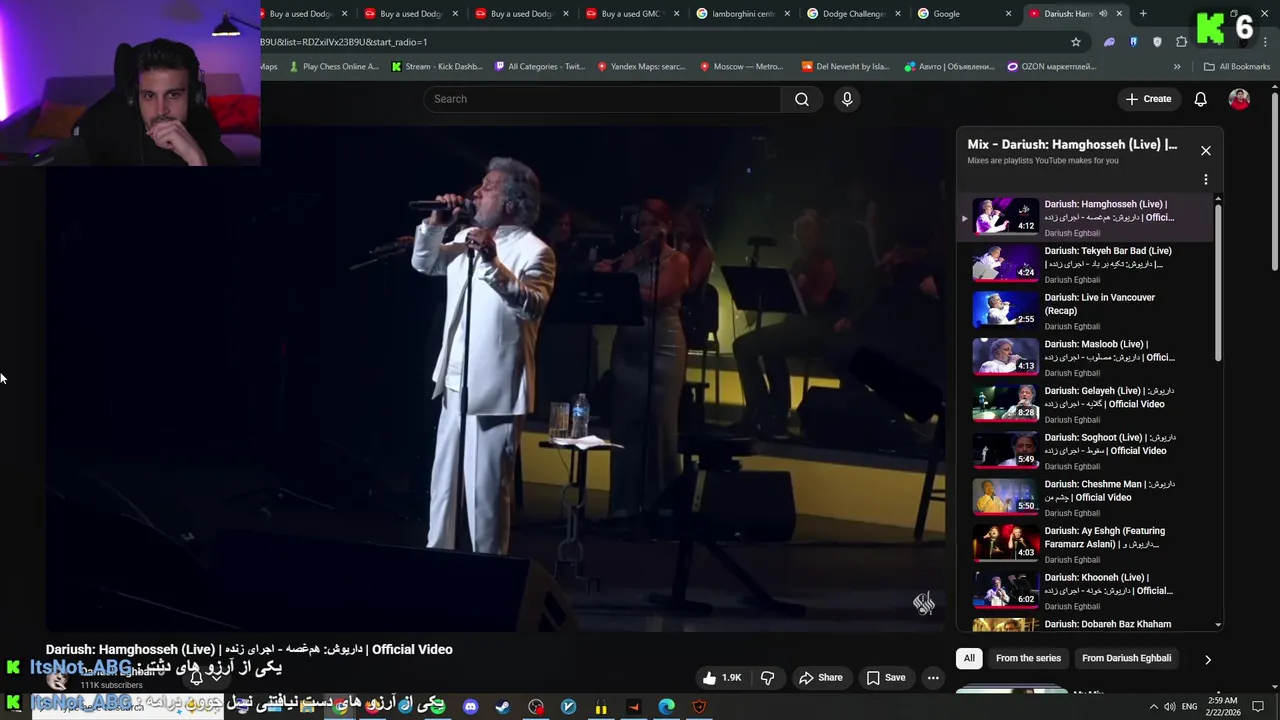1280x720 pixels.
Task: Select the From the series chip
Action: click(1028, 658)
